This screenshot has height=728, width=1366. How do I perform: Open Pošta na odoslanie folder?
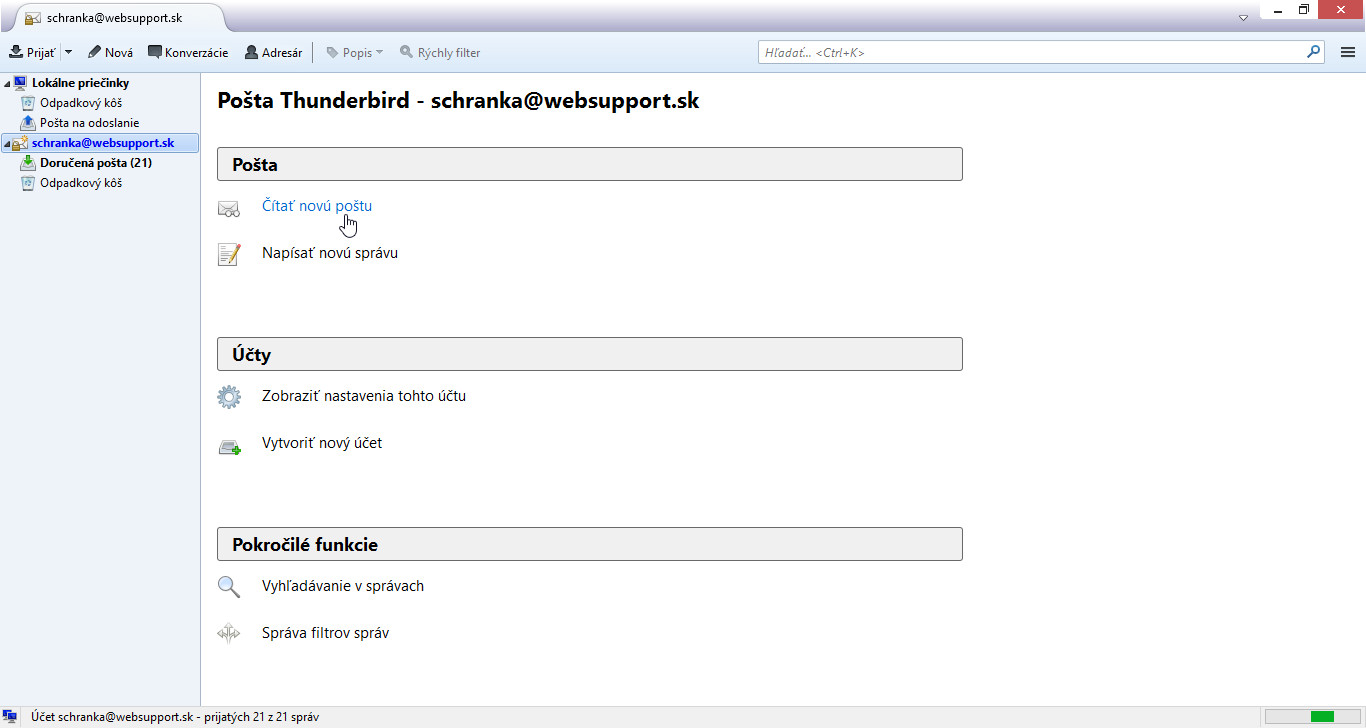[x=89, y=123]
